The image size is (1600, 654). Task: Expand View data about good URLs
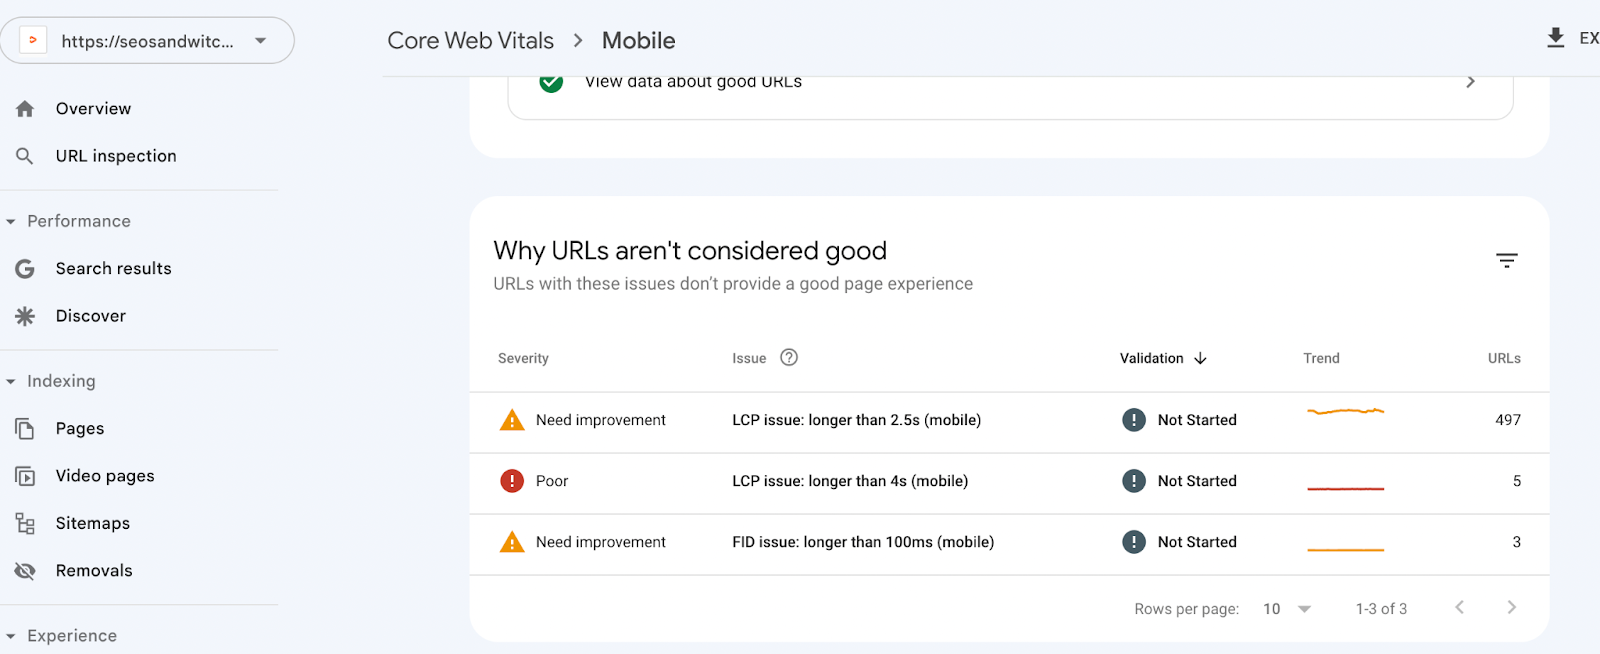(1470, 82)
